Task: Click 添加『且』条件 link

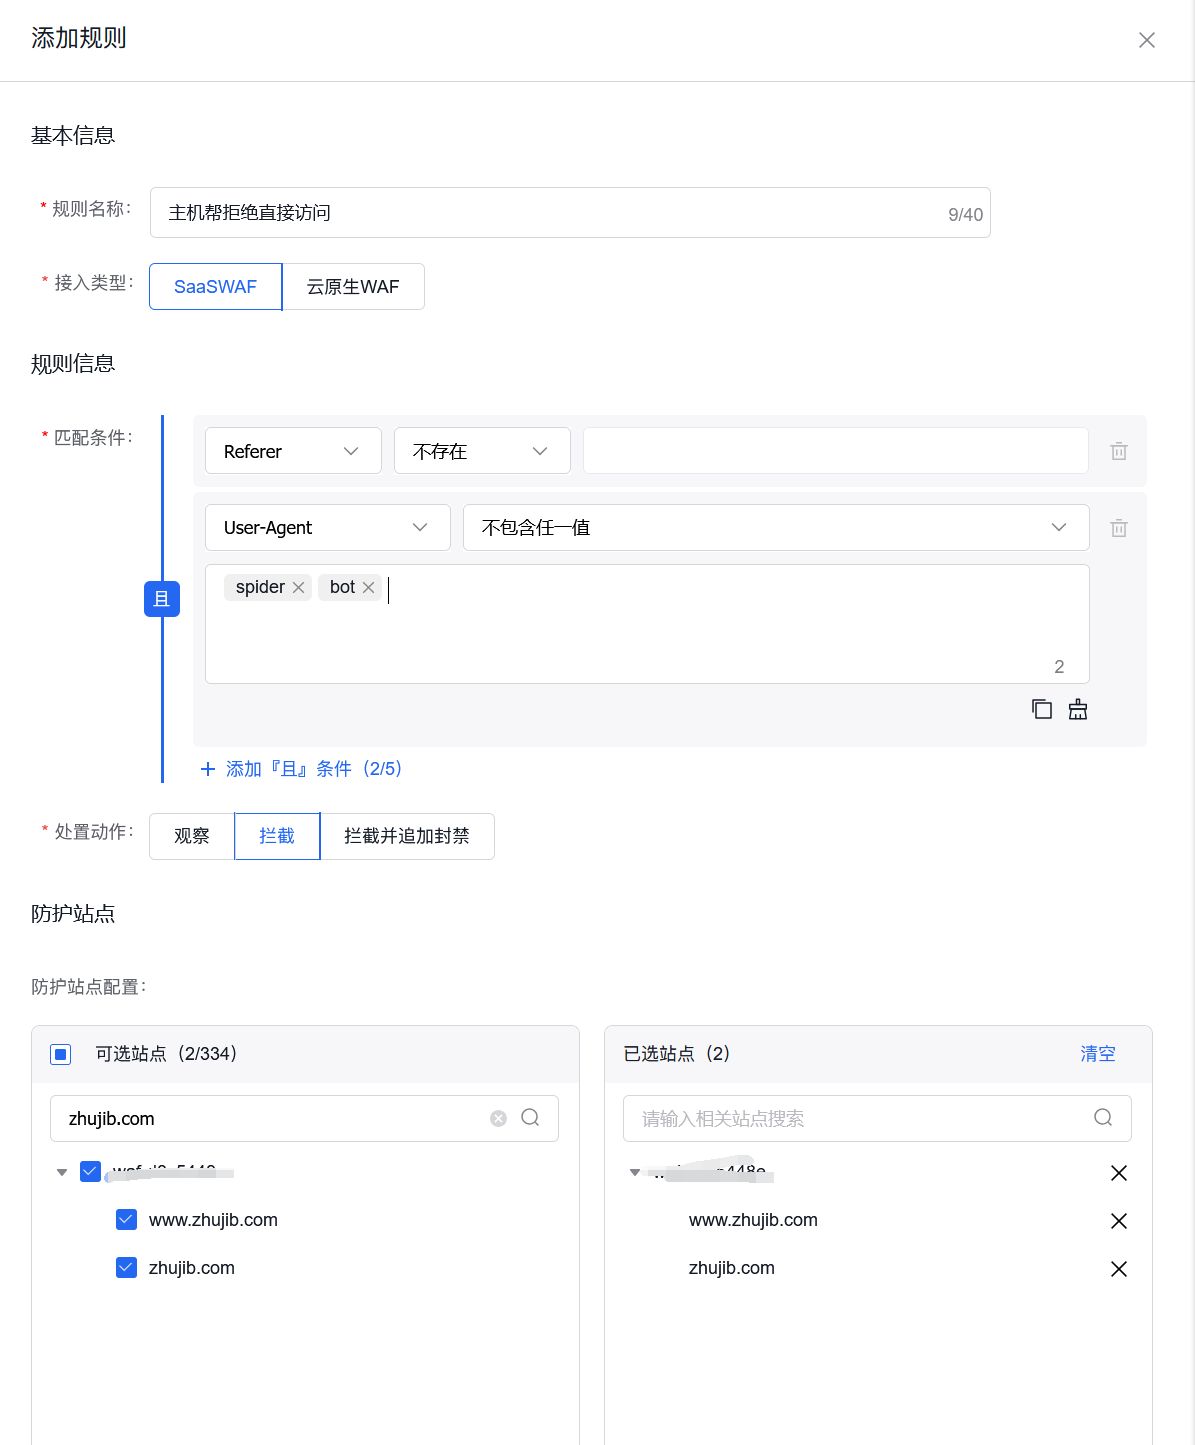Action: [302, 769]
